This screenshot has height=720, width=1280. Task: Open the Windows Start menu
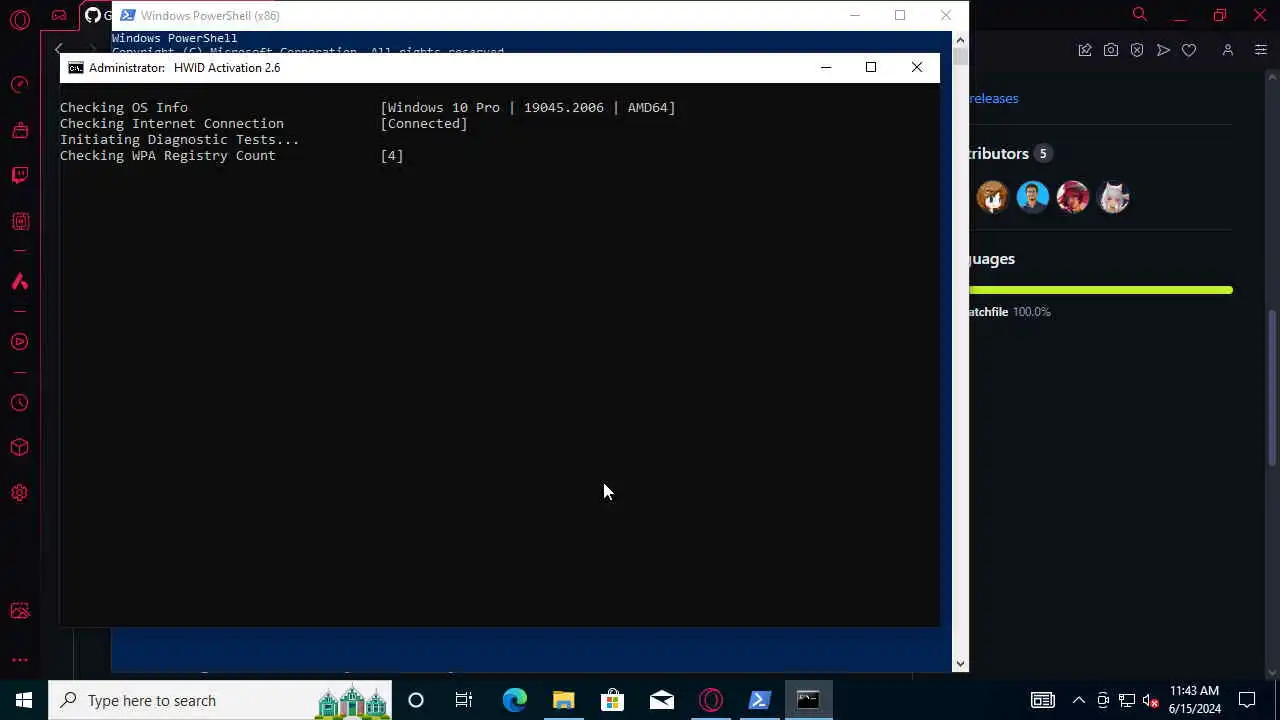click(x=24, y=700)
